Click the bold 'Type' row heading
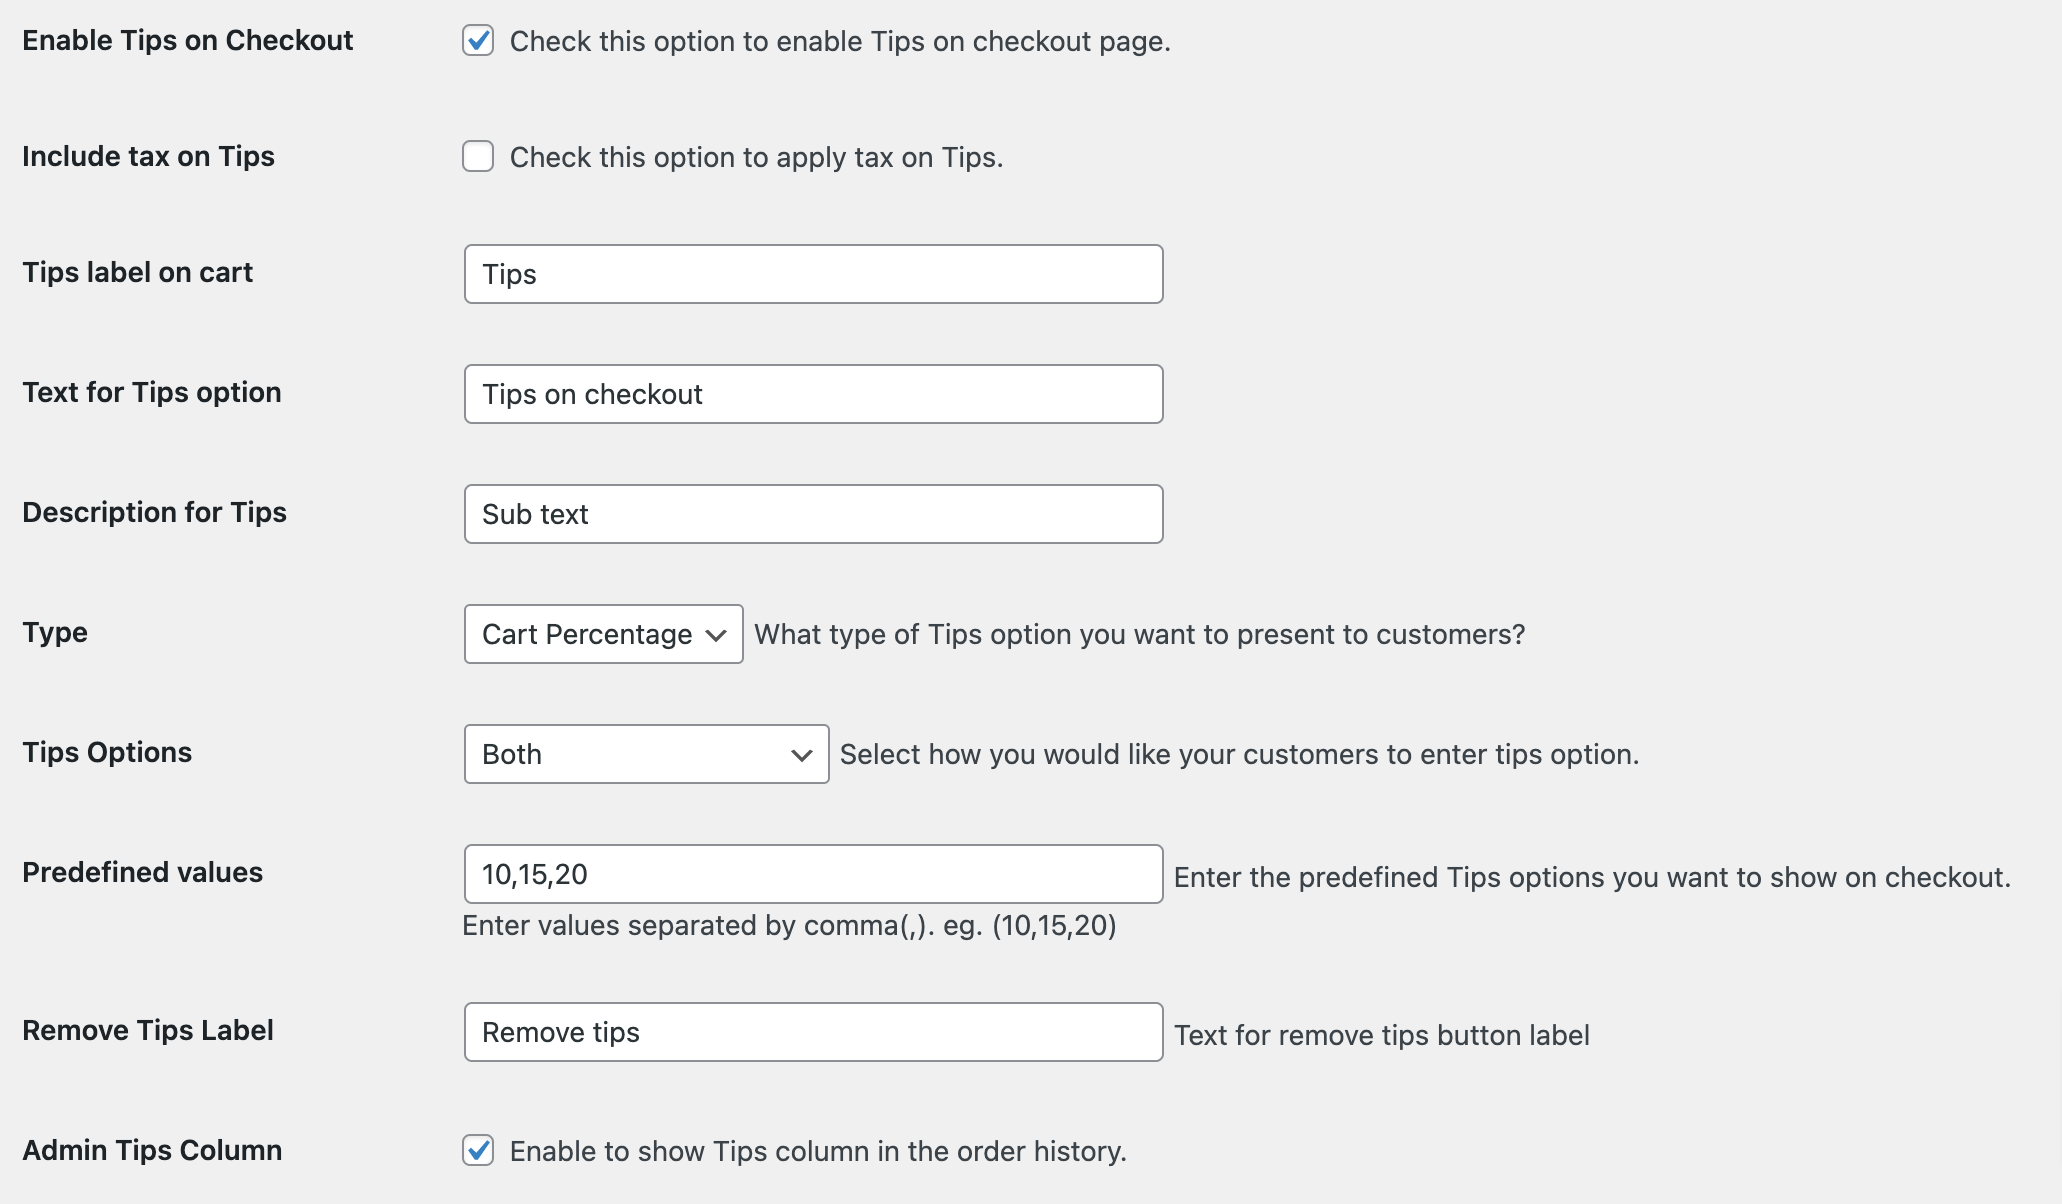Viewport: 2062px width, 1204px height. pos(55,632)
